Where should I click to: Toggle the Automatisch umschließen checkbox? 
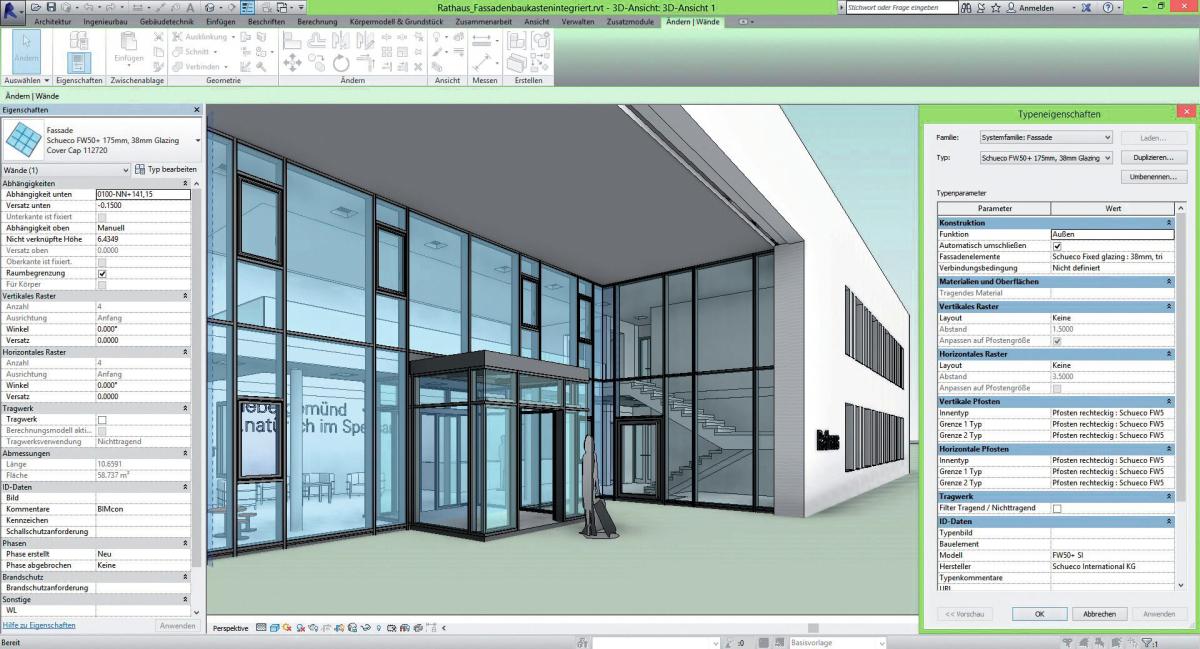1057,245
